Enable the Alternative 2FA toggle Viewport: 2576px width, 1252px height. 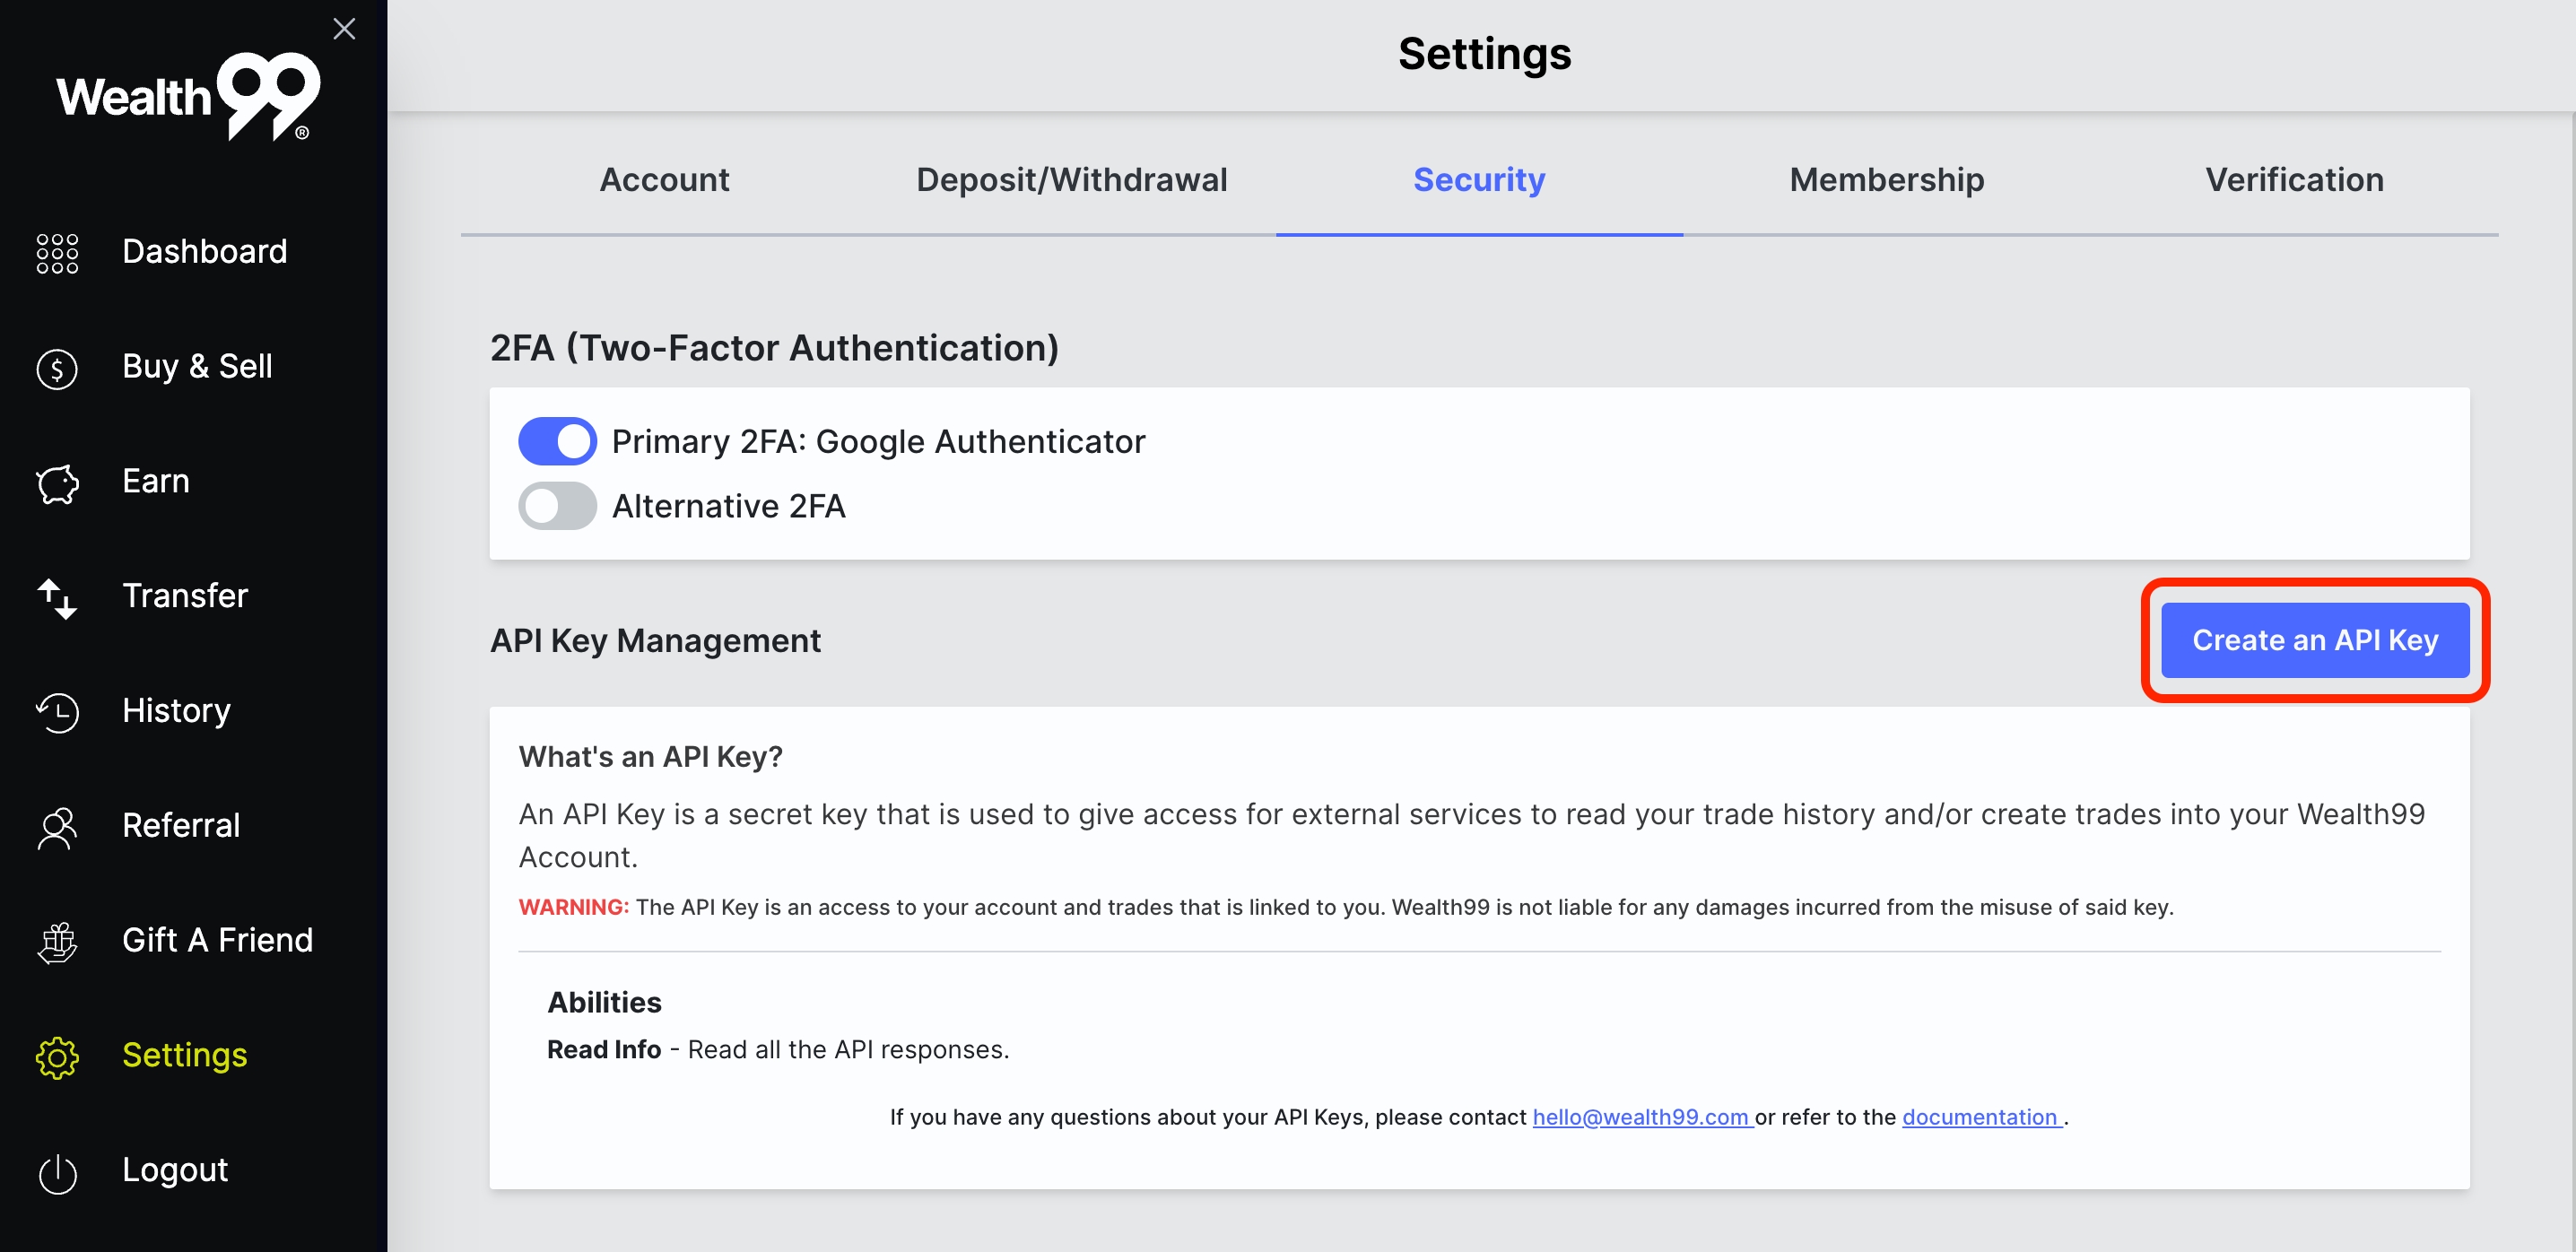coord(557,506)
